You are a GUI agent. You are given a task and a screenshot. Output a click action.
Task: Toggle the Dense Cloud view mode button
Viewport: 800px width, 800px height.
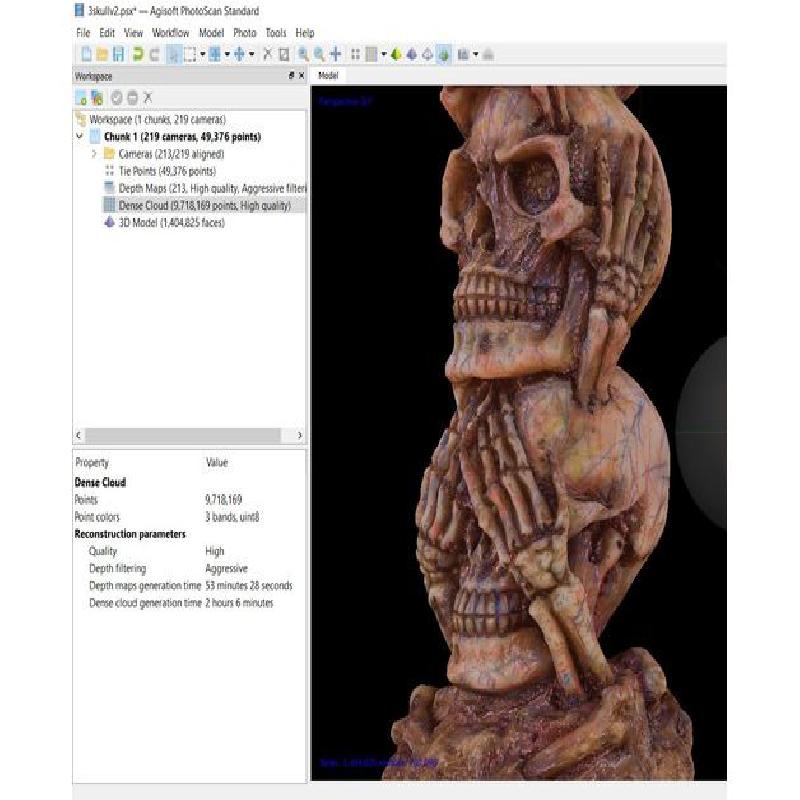click(x=370, y=54)
